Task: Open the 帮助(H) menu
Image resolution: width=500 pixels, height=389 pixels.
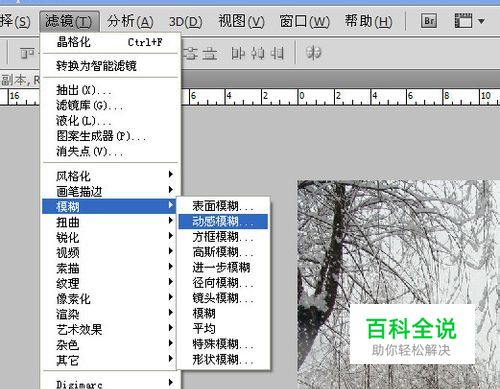Action: [x=368, y=22]
